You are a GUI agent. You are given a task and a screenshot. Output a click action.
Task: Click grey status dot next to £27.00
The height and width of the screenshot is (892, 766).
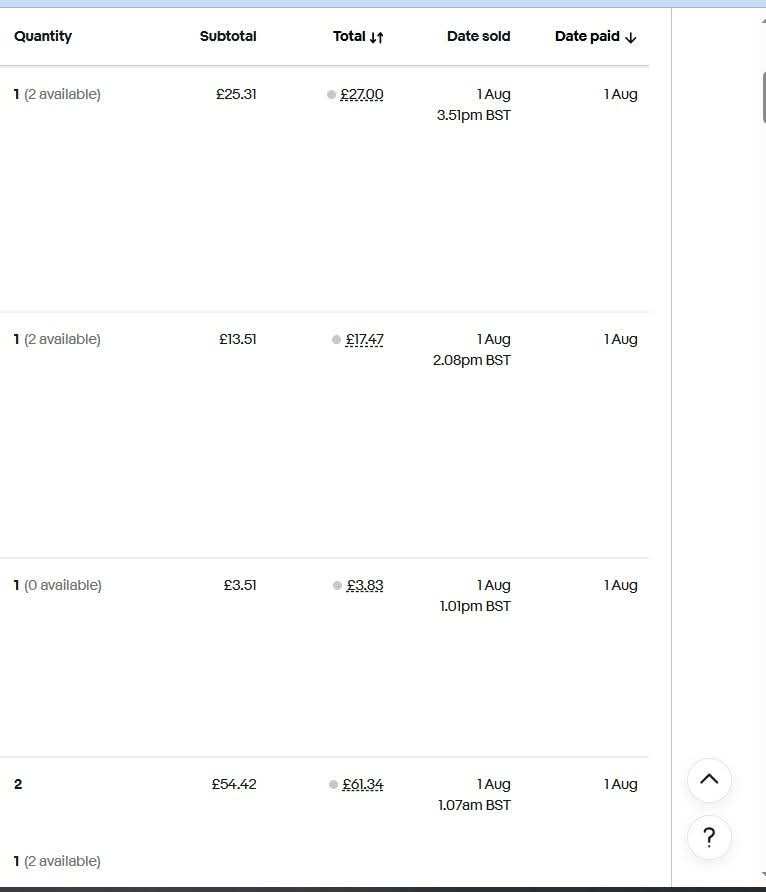tap(332, 95)
